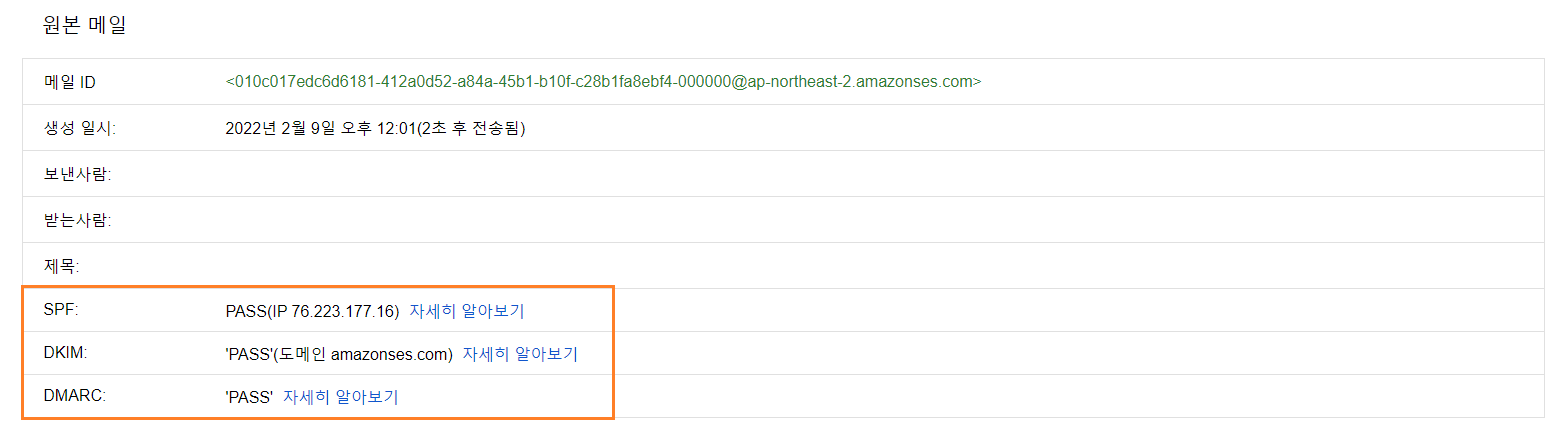This screenshot has height=446, width=1563.
Task: Click the SPF '자세히 알아보기' link
Action: [x=466, y=311]
